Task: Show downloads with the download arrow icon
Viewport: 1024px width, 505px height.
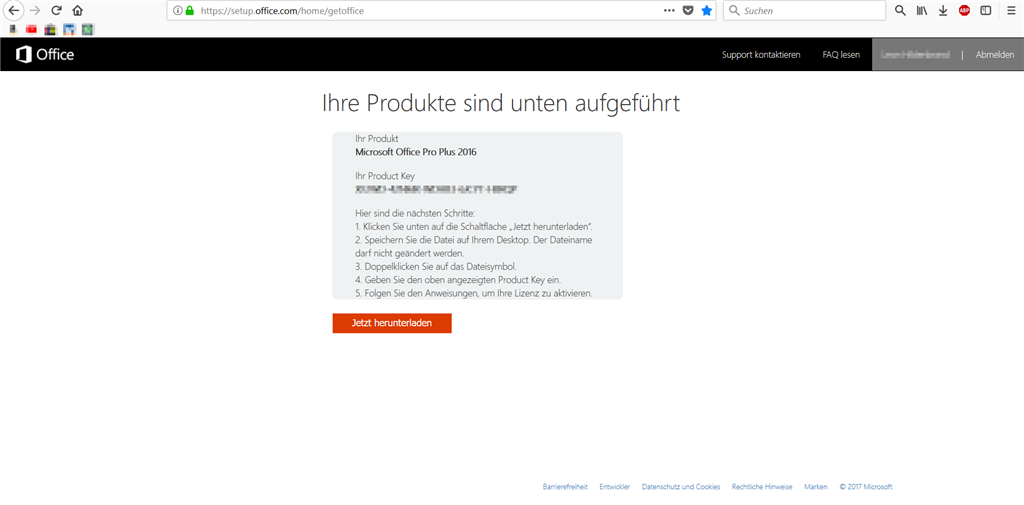Action: point(943,10)
